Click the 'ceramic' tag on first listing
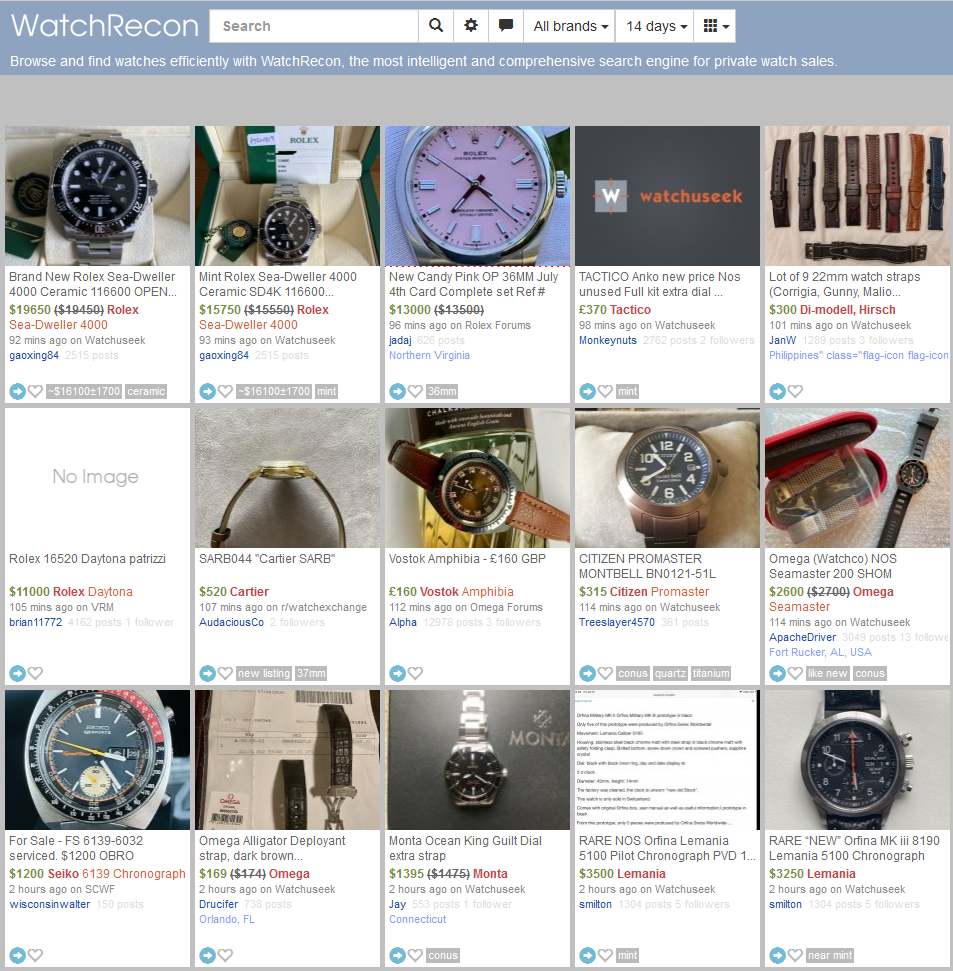 (x=146, y=391)
